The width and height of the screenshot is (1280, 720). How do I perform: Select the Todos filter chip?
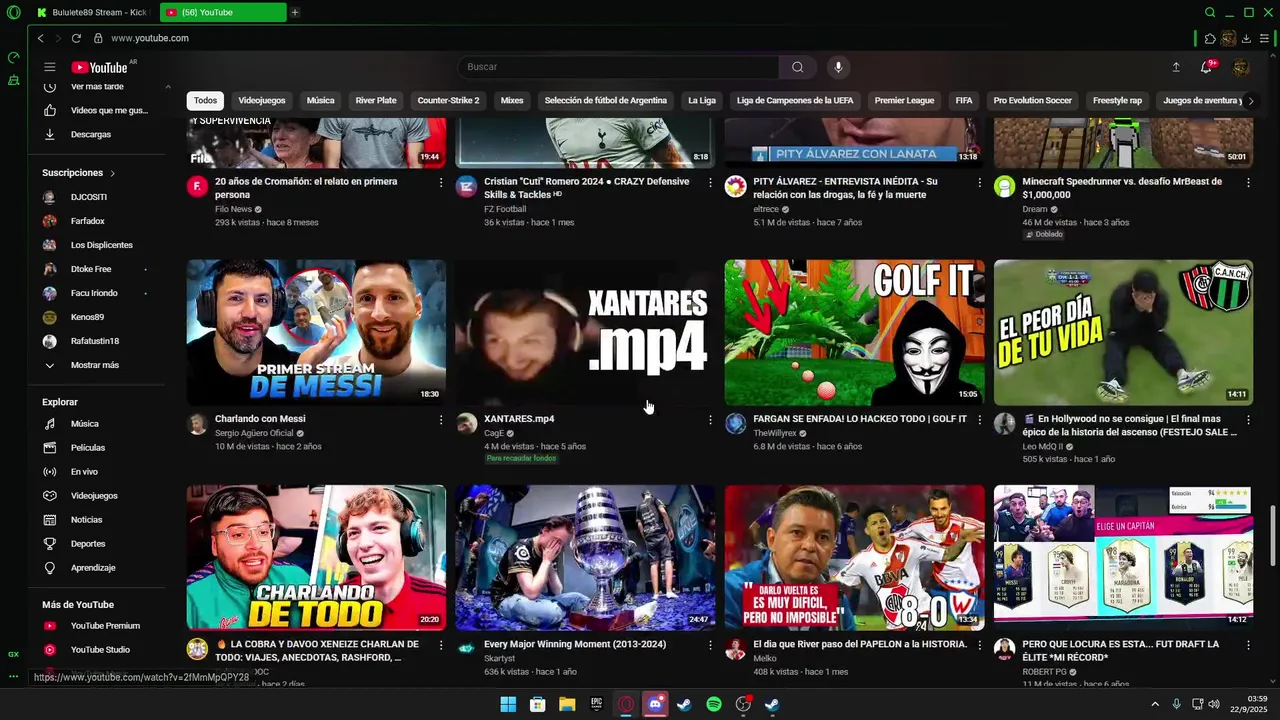click(x=205, y=100)
